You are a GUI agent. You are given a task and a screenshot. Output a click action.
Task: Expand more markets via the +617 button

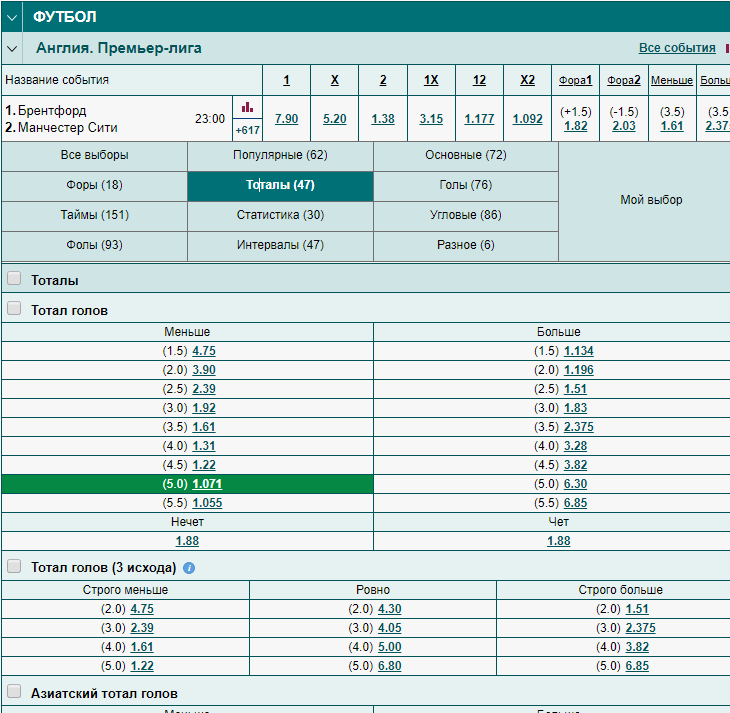(x=247, y=130)
